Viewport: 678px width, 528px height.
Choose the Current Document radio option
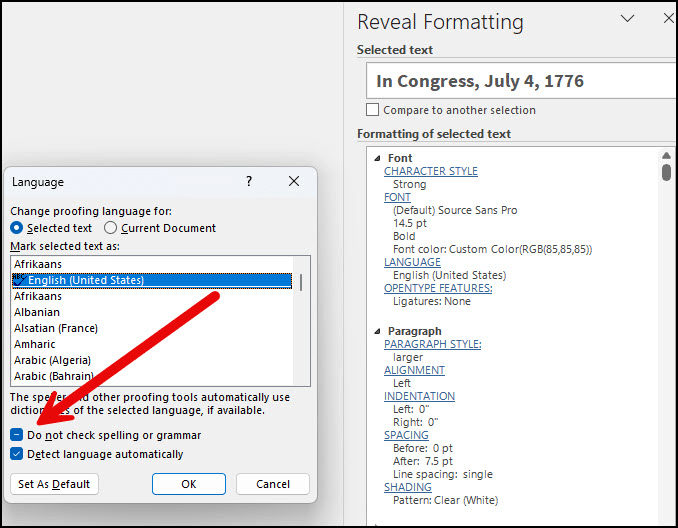pos(111,228)
